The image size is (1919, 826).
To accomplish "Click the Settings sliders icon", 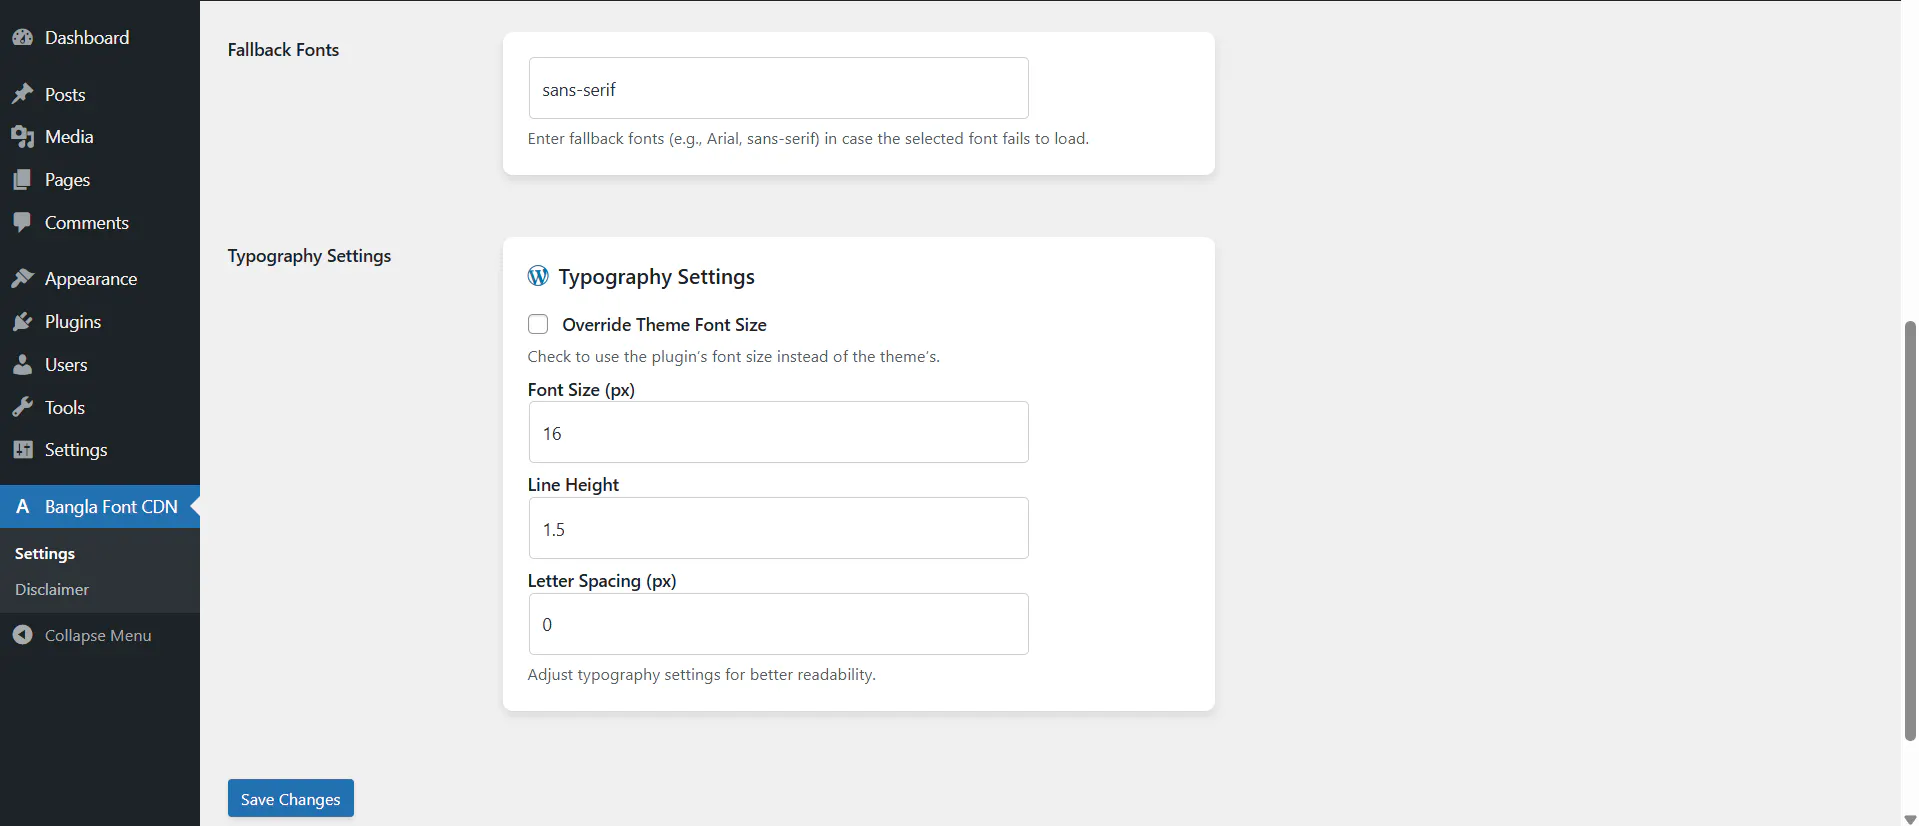I will [23, 450].
